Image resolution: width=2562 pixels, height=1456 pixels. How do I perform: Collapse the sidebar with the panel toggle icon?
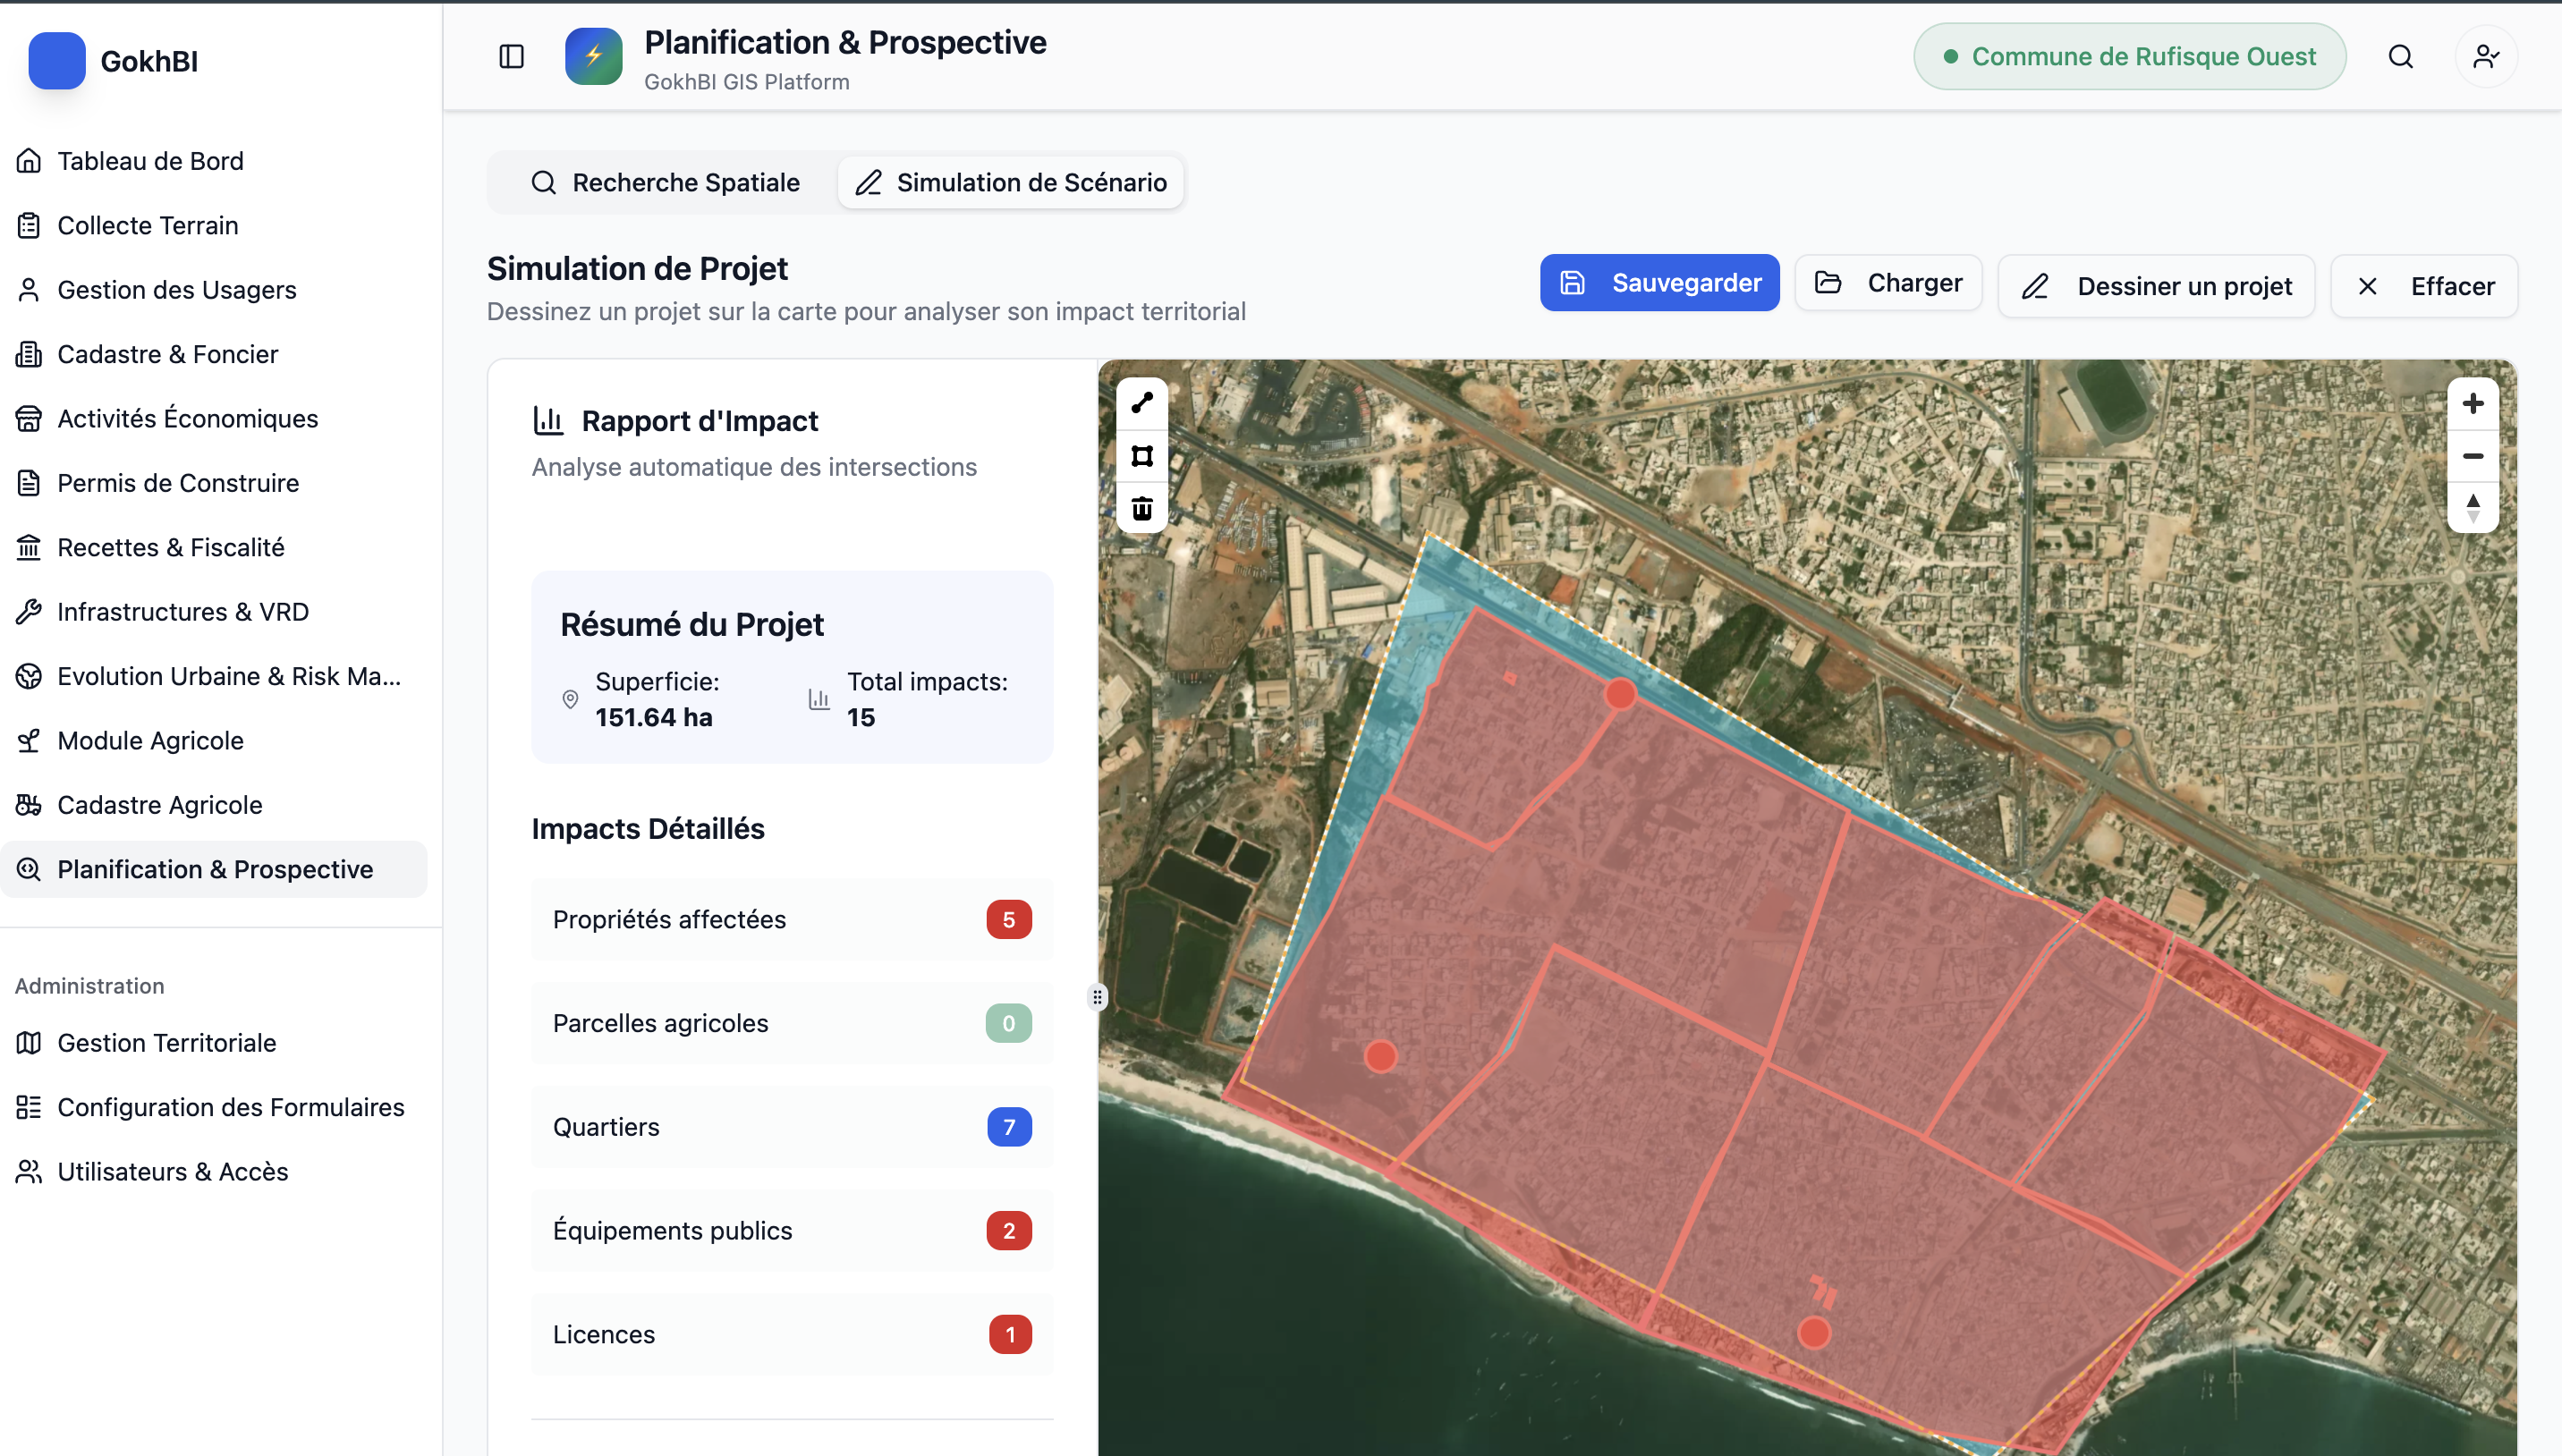tap(511, 56)
